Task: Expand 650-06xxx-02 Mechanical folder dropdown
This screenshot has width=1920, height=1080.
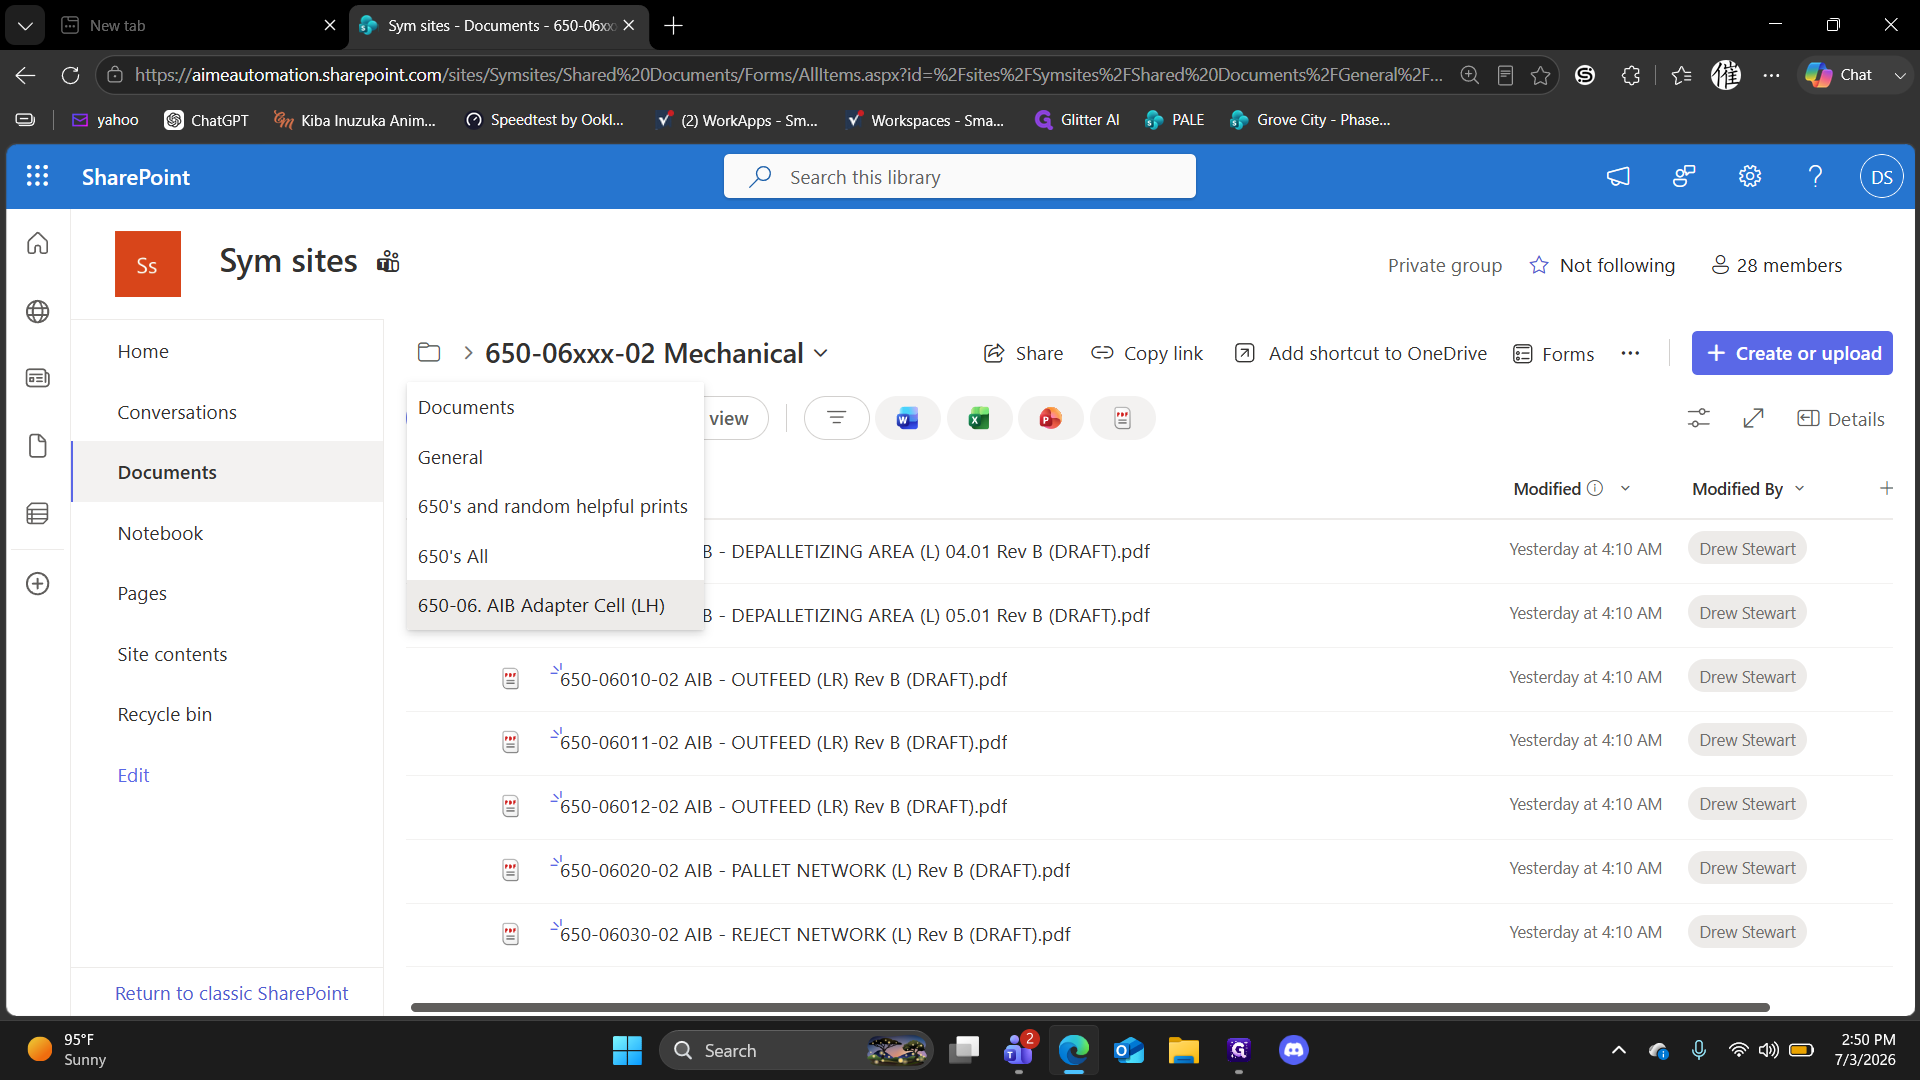Action: pyautogui.click(x=821, y=353)
